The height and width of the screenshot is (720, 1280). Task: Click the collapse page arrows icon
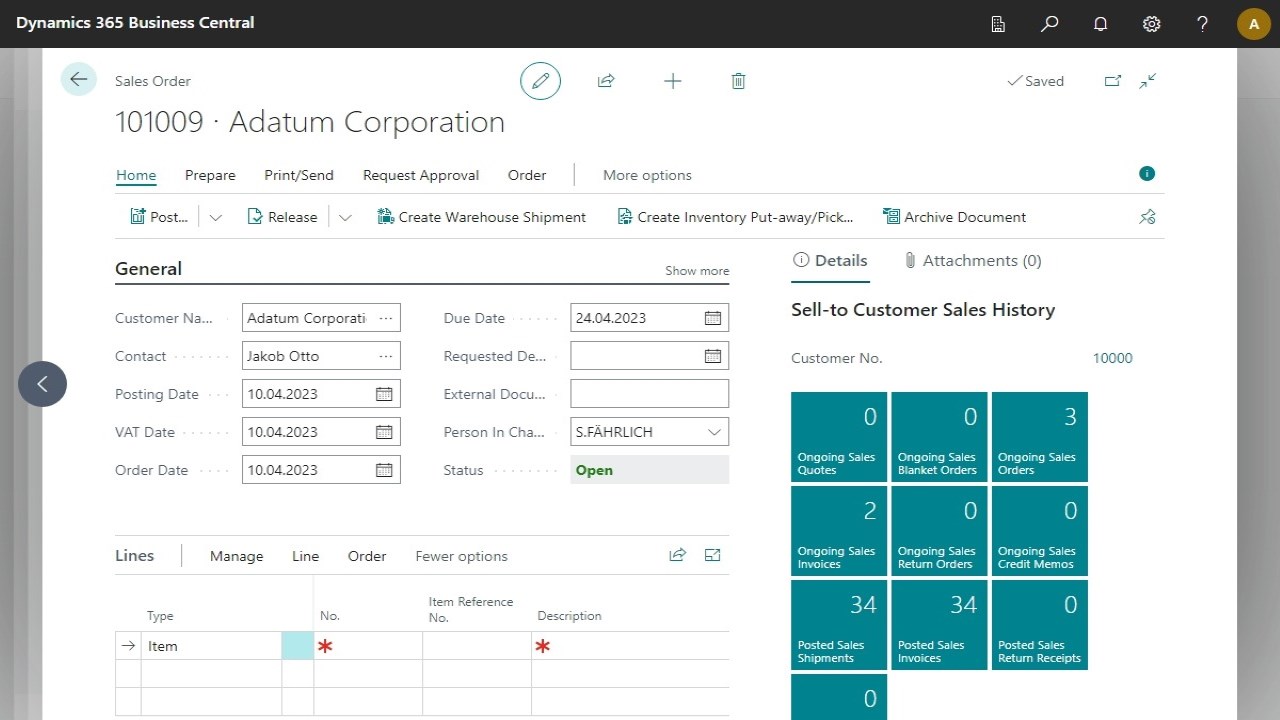tap(1148, 81)
